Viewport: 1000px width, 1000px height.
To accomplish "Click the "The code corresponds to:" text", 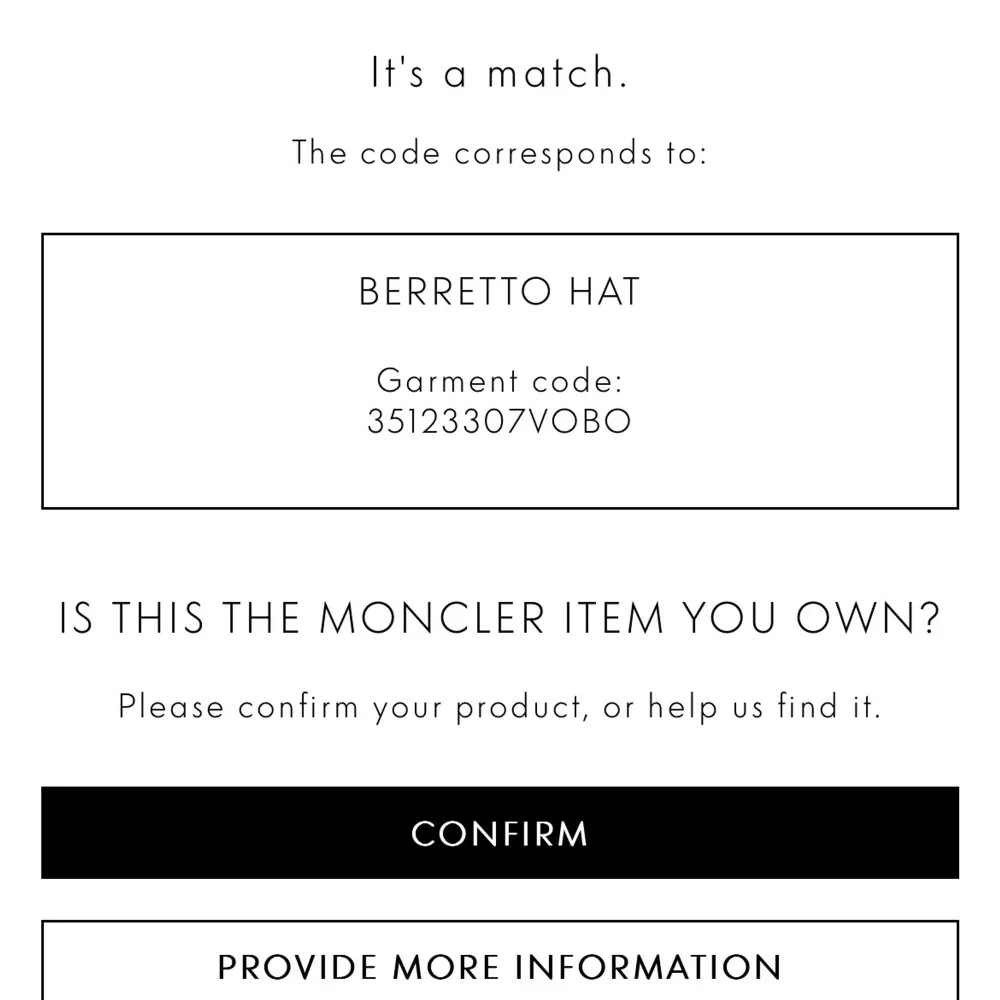I will 499,153.
